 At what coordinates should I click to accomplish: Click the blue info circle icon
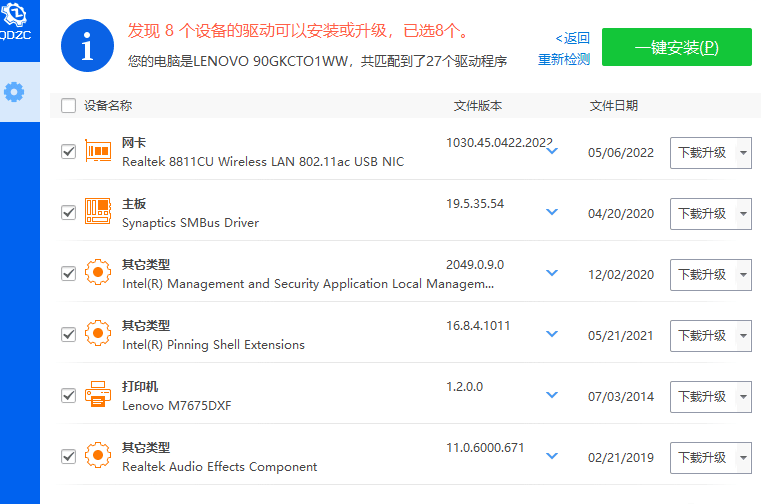pyautogui.click(x=87, y=46)
